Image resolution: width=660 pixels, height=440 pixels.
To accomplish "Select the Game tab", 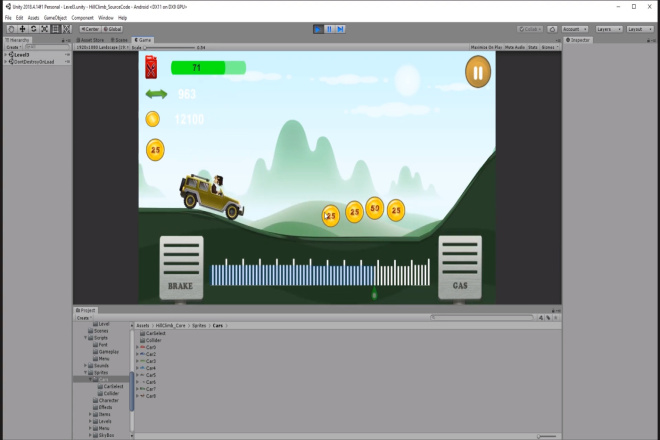I will coord(142,40).
